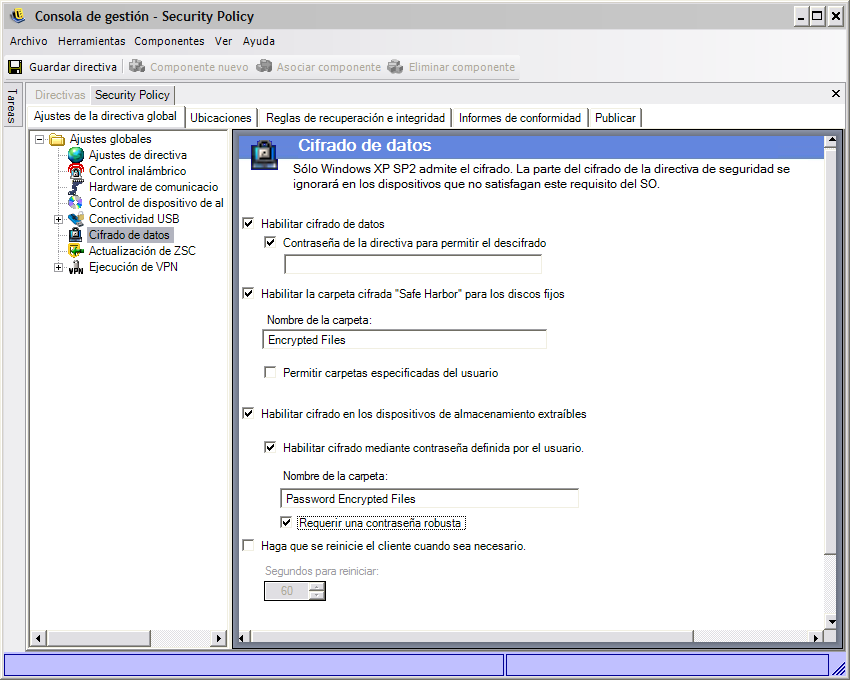
Task: Click the padlock icon beside Cifrado de datos in tree
Action: click(76, 235)
